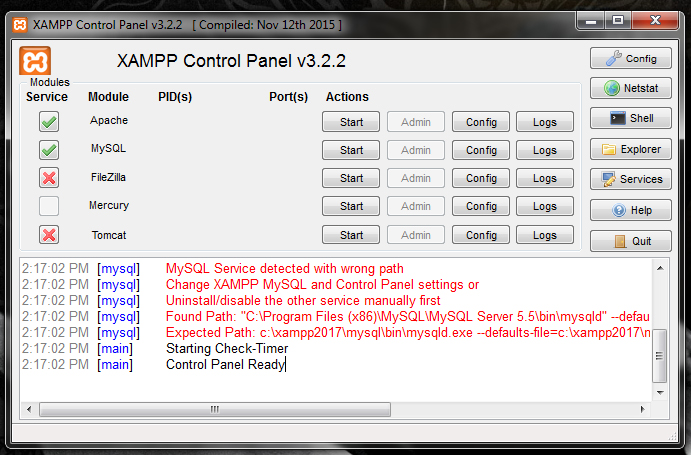The width and height of the screenshot is (691, 455).
Task: Start the Mercury module
Action: [351, 206]
